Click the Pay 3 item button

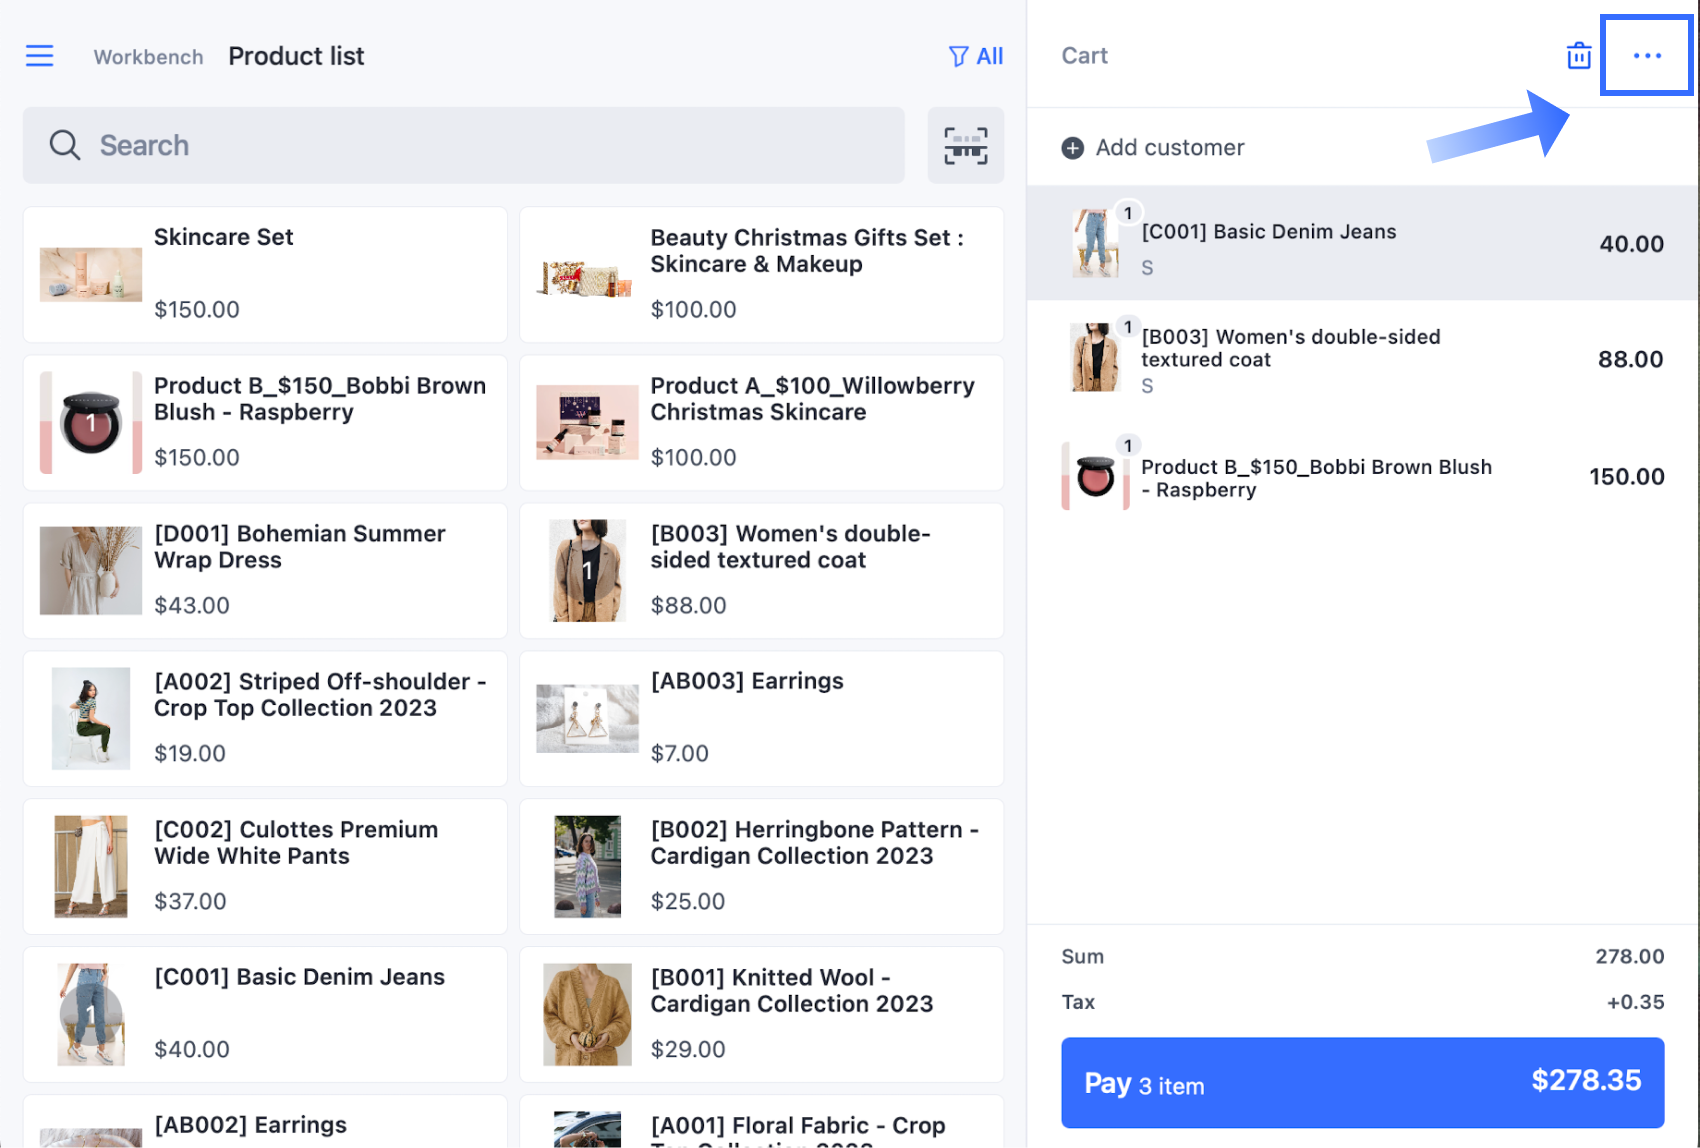click(x=1363, y=1083)
